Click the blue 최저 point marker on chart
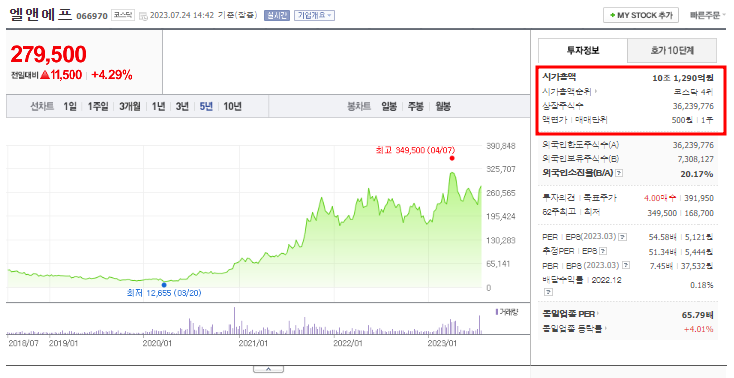The image size is (734, 378). [x=164, y=285]
